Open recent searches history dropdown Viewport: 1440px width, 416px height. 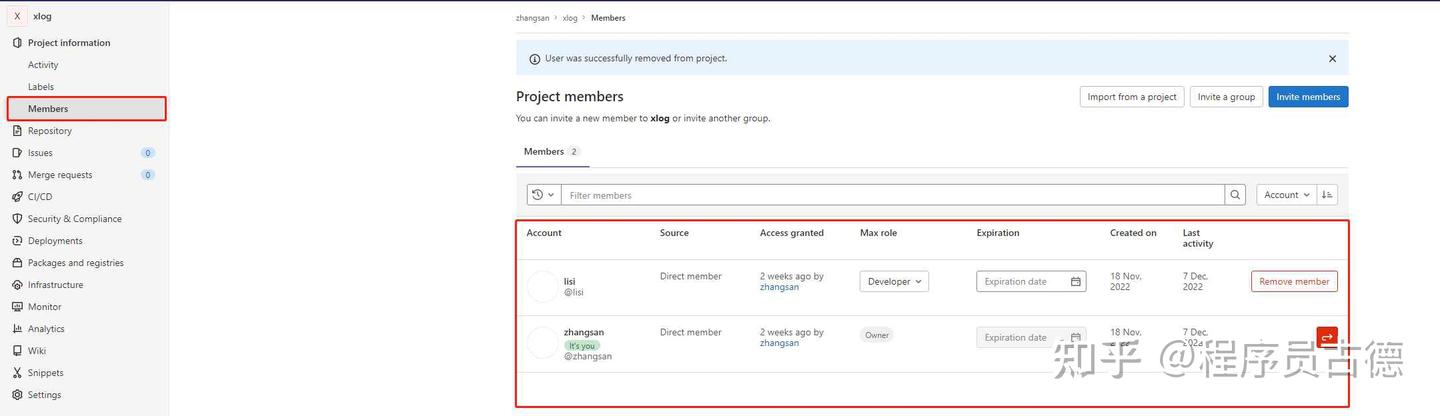(x=544, y=195)
